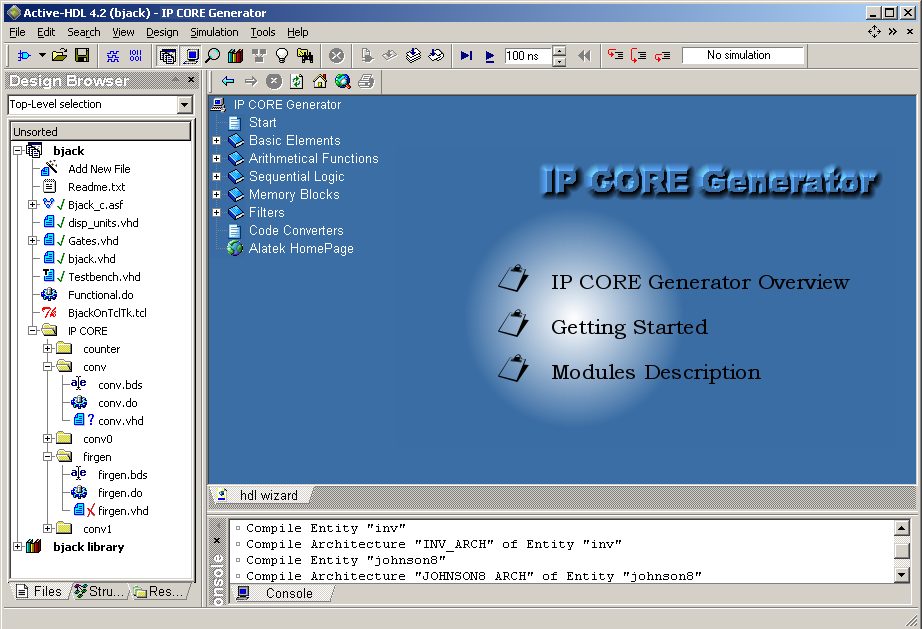Click the magnifying glass toolbar icon
The height and width of the screenshot is (629, 922).
(x=213, y=56)
